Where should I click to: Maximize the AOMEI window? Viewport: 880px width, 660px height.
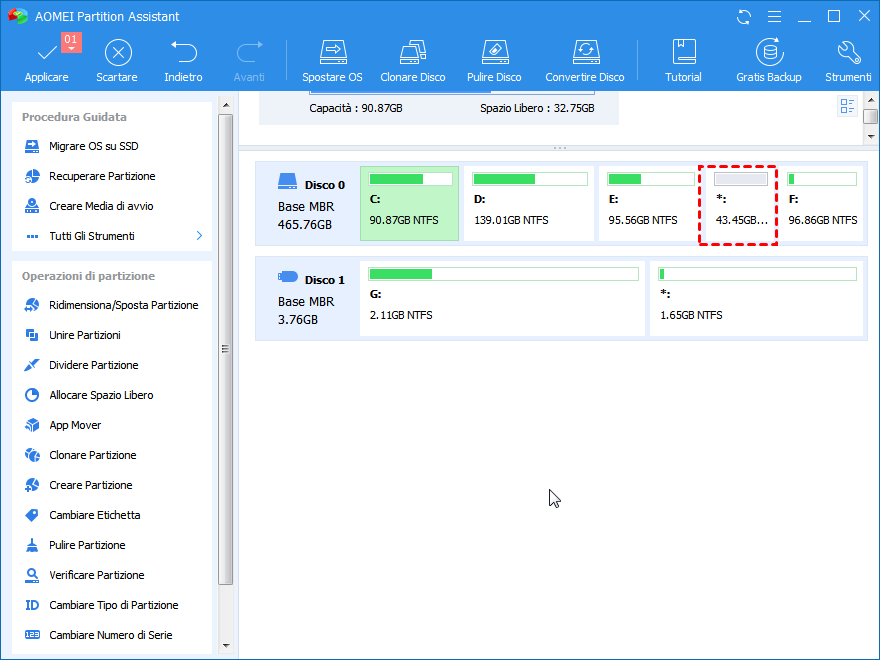[x=834, y=16]
